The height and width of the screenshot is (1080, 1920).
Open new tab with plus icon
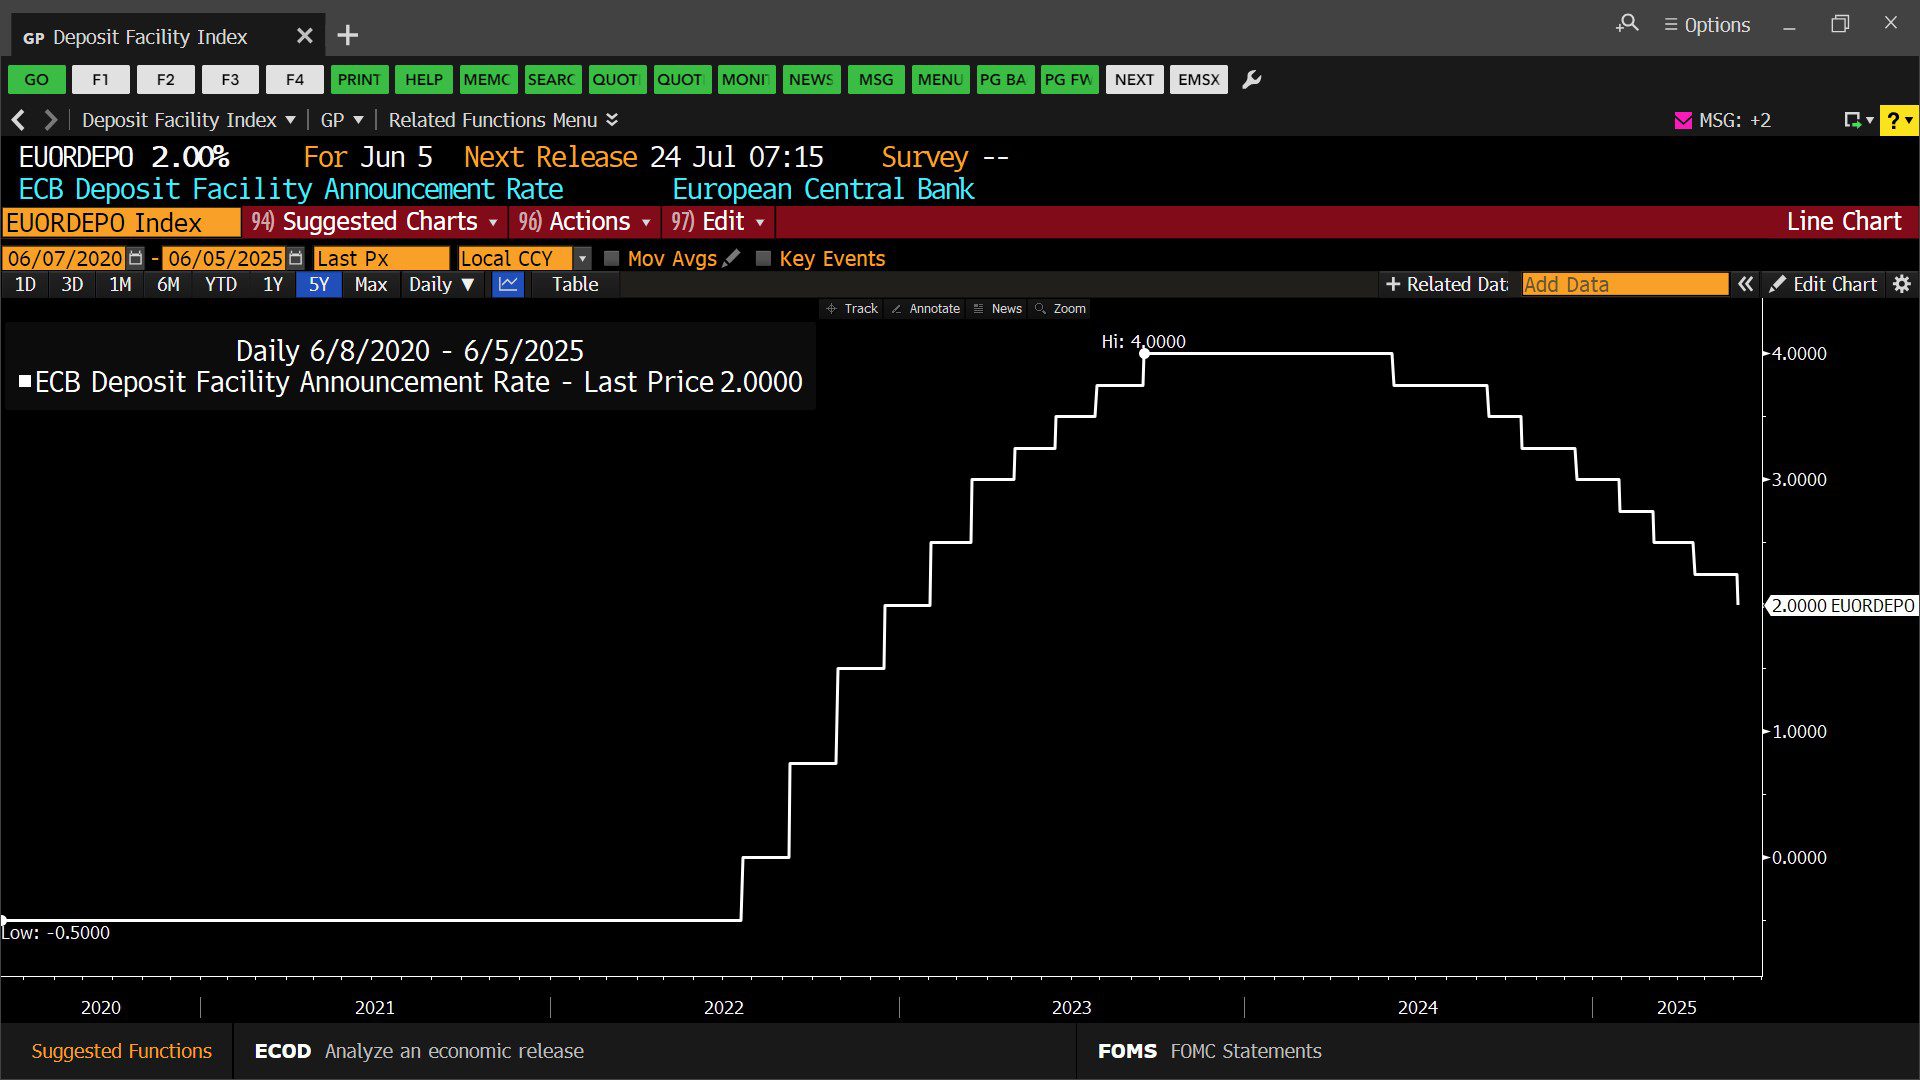347,36
